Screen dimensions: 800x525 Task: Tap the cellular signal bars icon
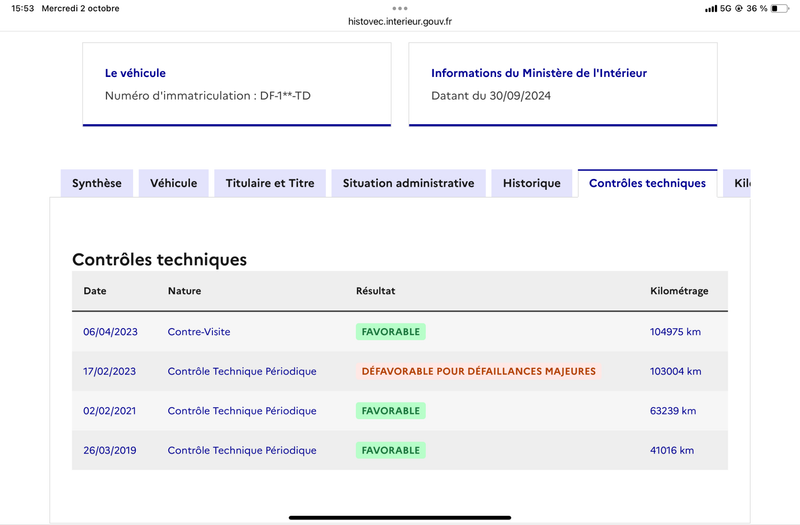pyautogui.click(x=710, y=9)
